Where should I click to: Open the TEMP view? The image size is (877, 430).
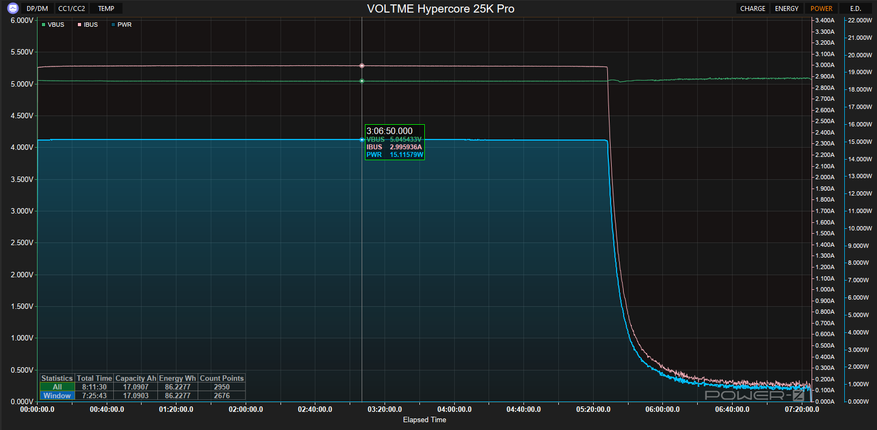pyautogui.click(x=106, y=8)
